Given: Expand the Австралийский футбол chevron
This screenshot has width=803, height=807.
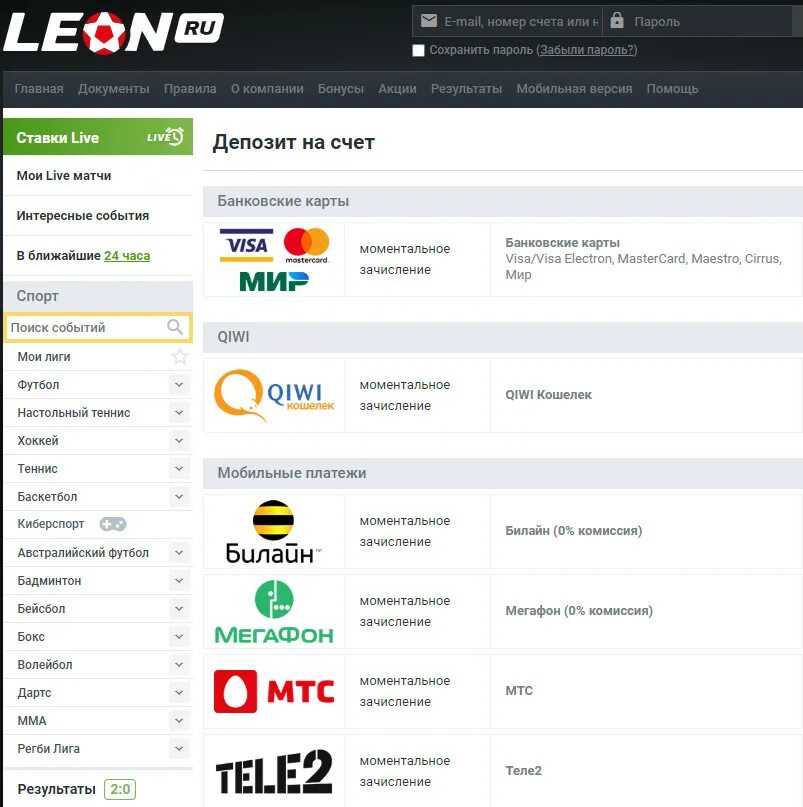Looking at the screenshot, I should pos(179,552).
